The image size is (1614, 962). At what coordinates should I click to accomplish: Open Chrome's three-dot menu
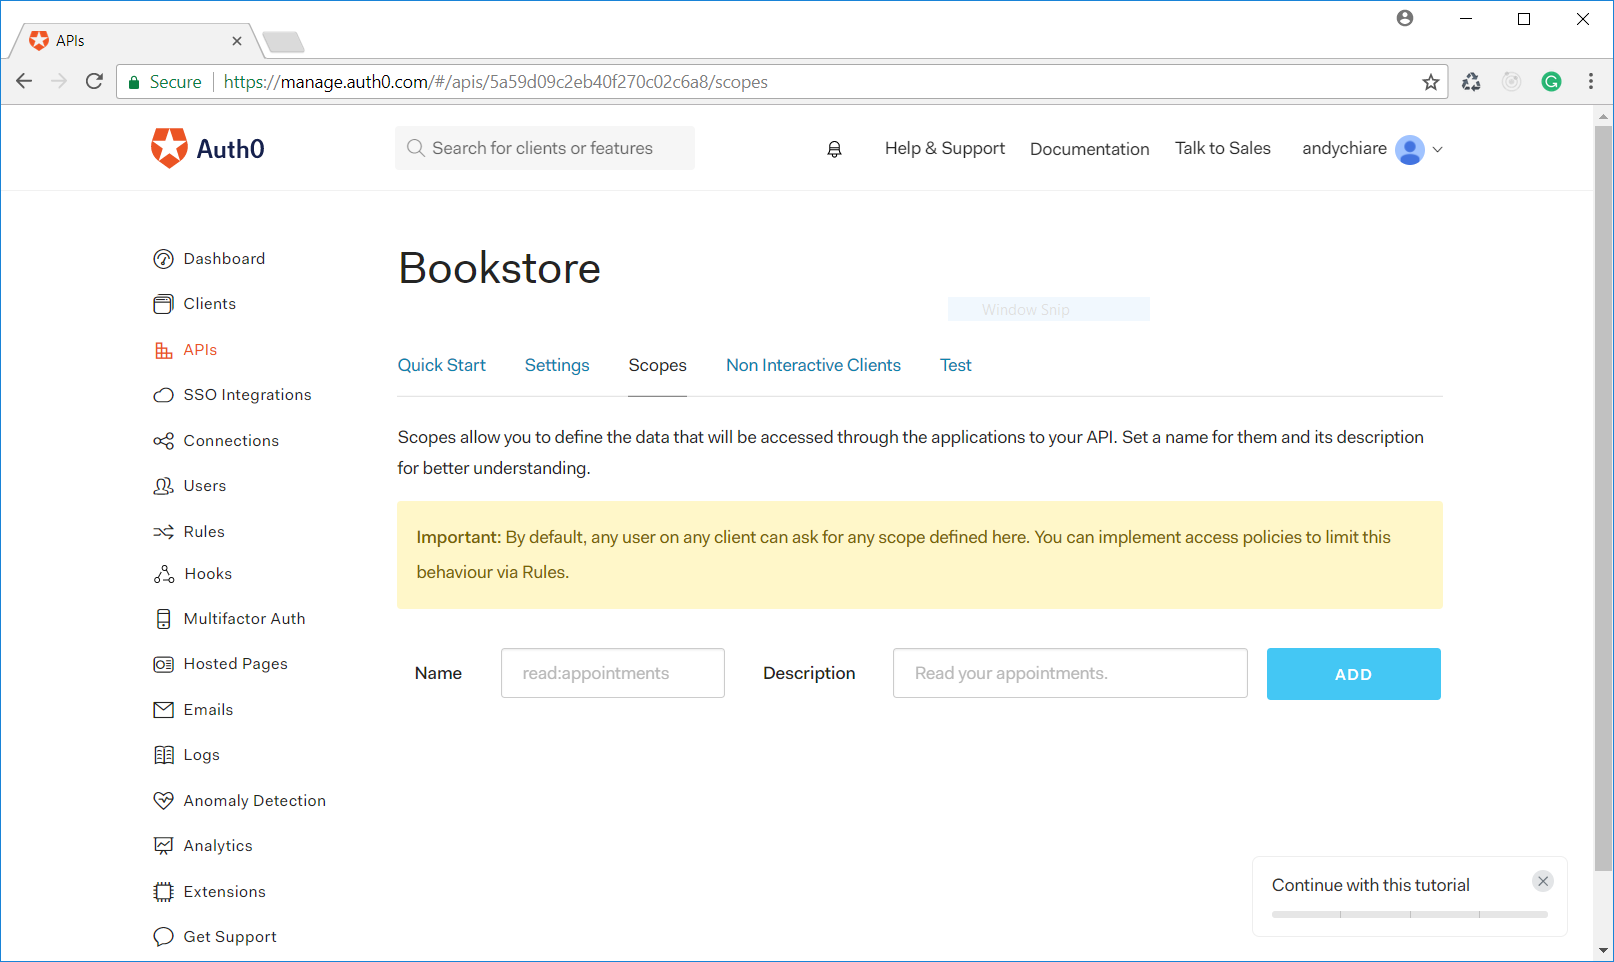tap(1591, 82)
